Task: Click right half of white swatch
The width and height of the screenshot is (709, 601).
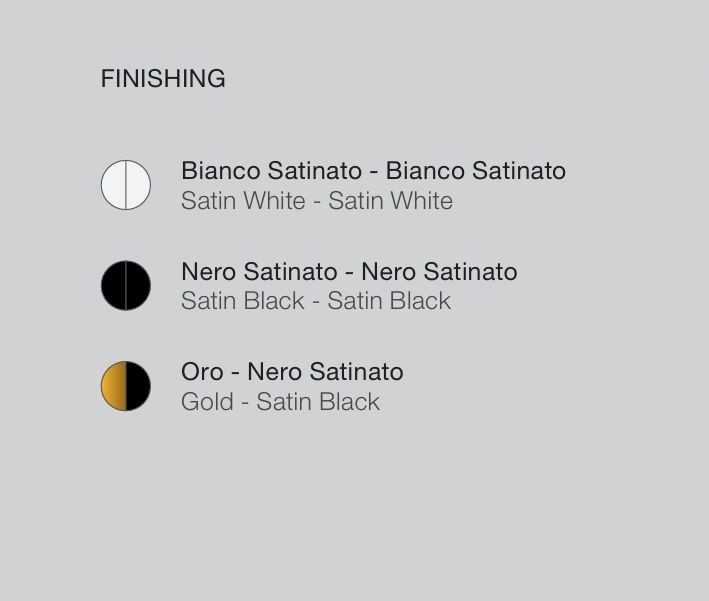Action: tap(138, 185)
